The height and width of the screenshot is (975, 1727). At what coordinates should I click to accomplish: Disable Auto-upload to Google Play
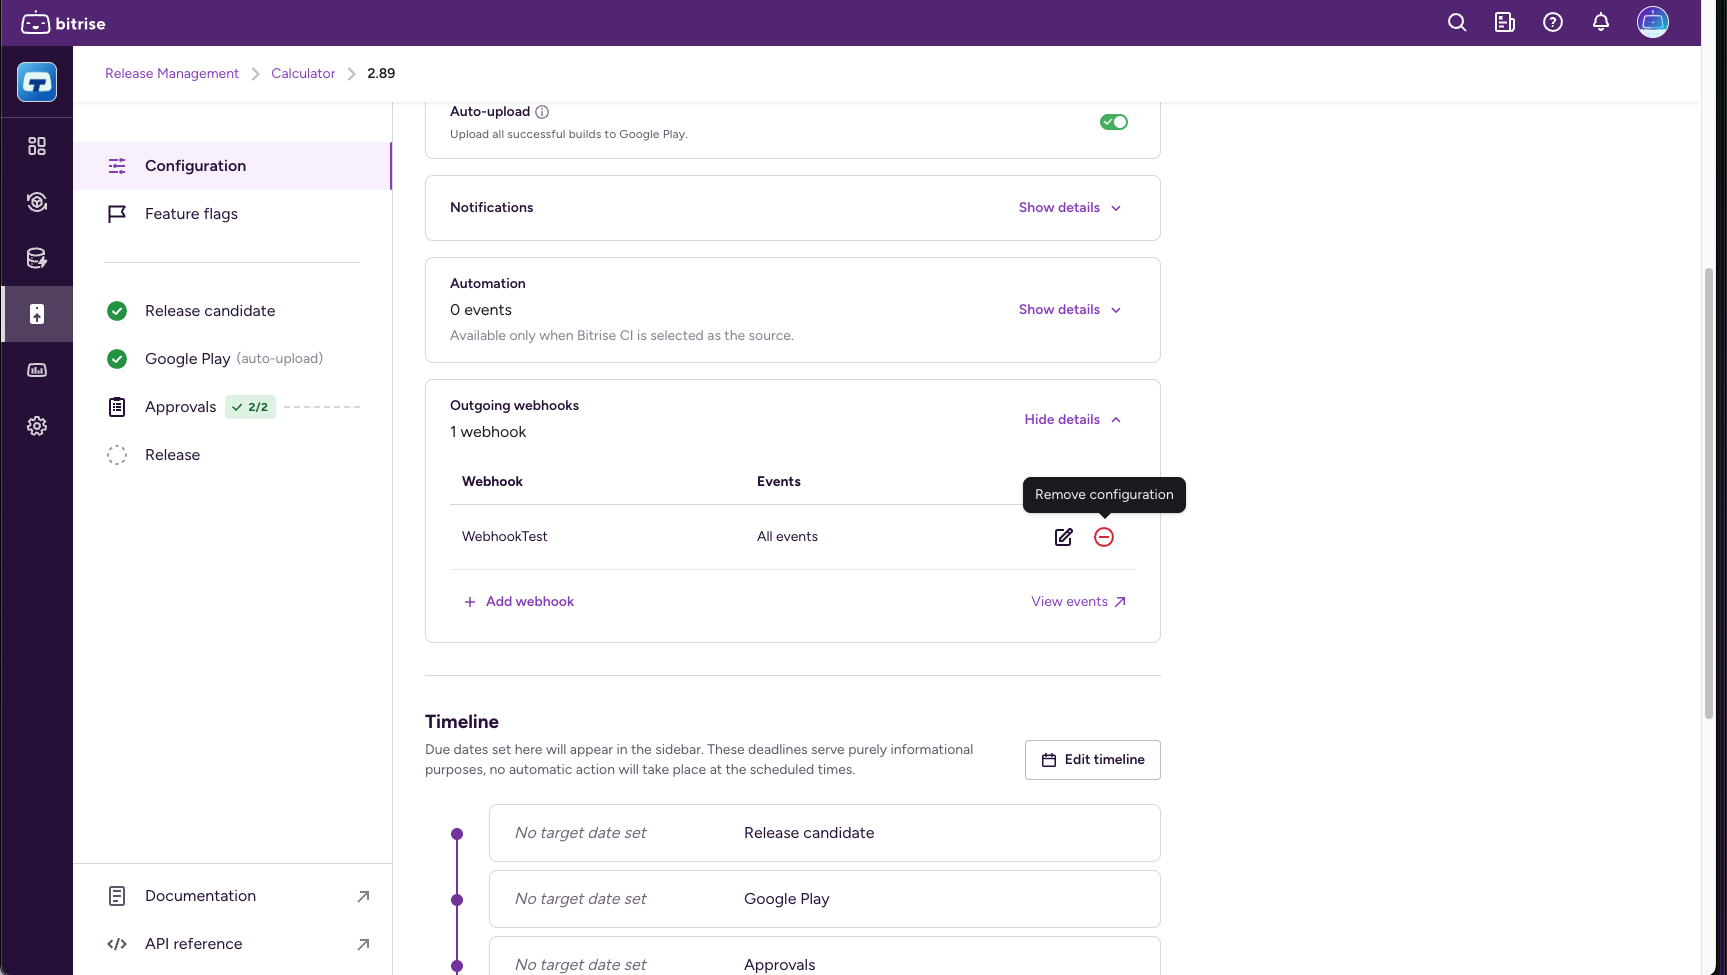(x=1113, y=121)
